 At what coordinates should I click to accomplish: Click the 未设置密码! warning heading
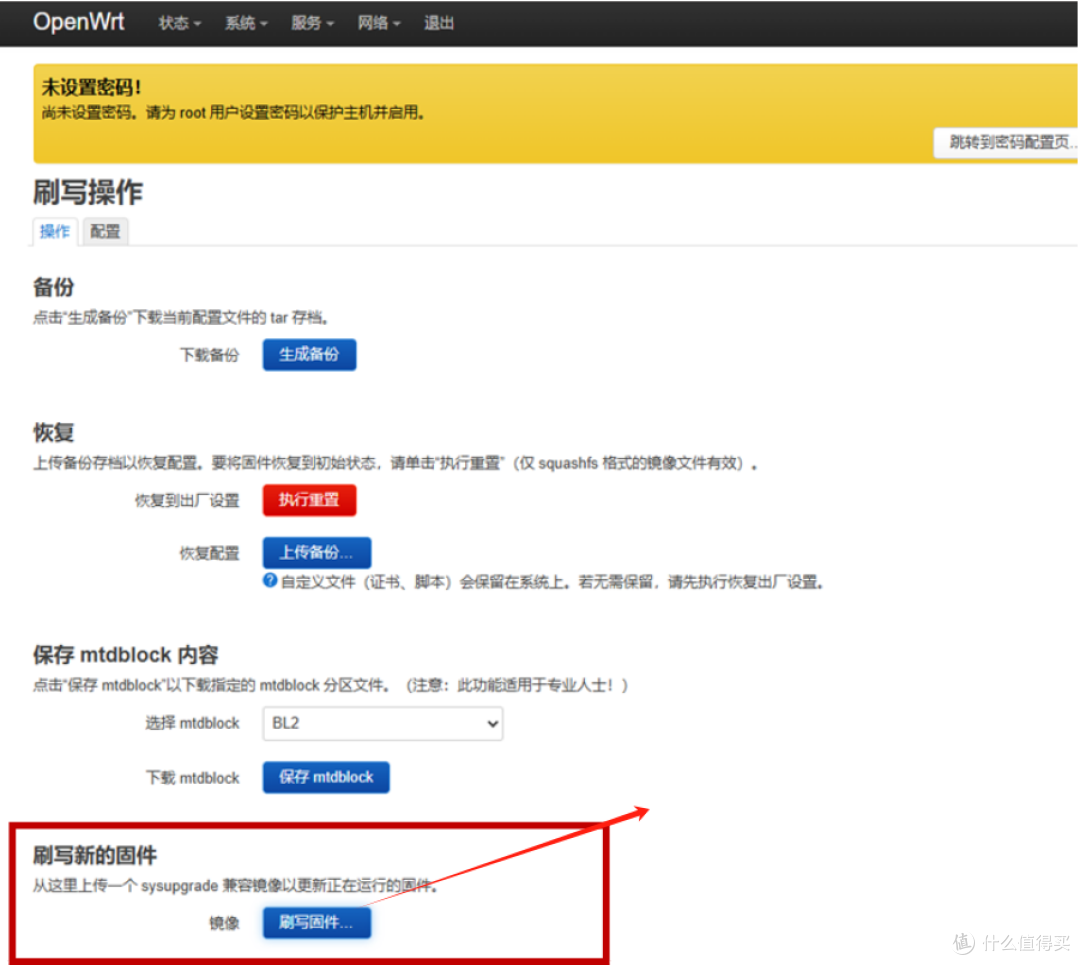(x=92, y=87)
